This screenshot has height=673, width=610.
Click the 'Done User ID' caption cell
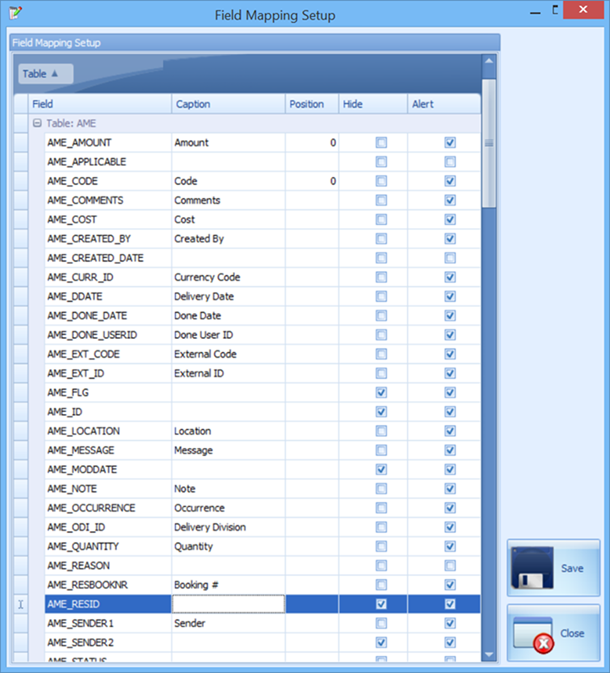click(228, 335)
